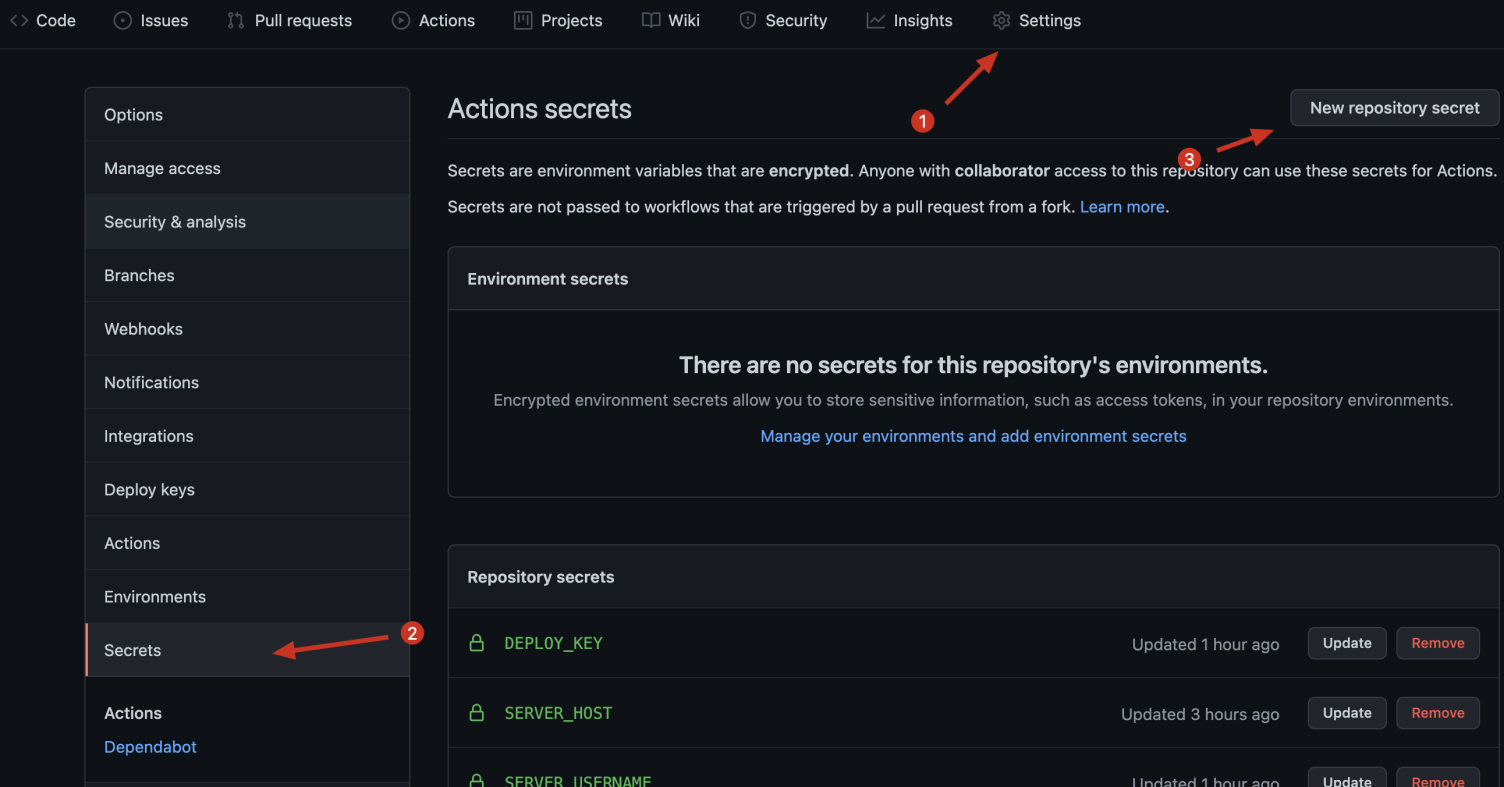Click the Settings gear icon
The height and width of the screenshot is (787, 1504).
[1001, 20]
